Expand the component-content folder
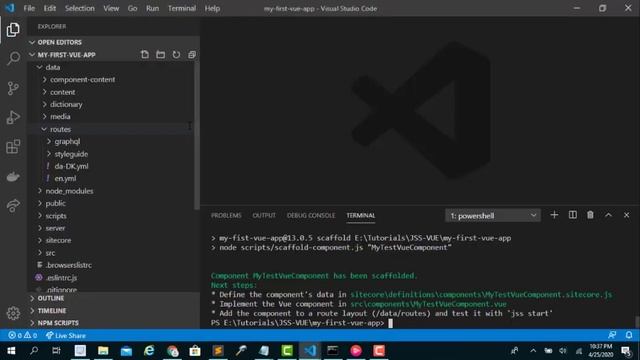Viewport: 640px width, 360px height. click(x=111, y=80)
